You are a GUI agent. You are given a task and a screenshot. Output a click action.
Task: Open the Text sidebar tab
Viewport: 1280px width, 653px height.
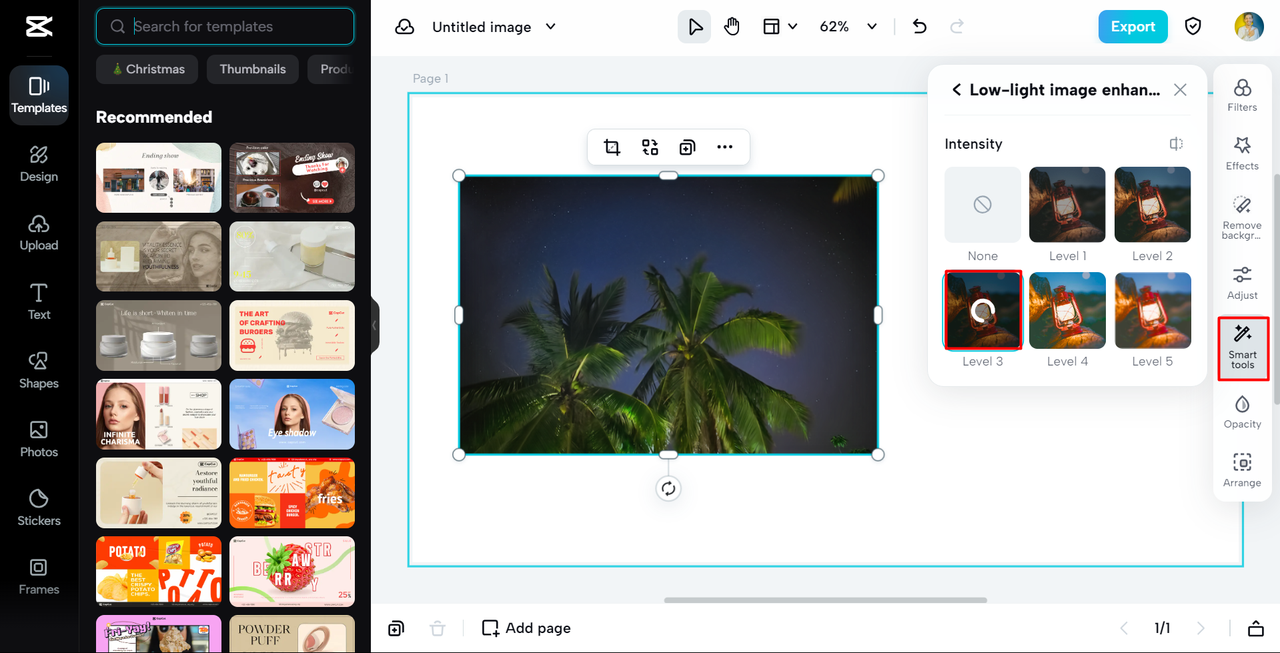point(39,301)
